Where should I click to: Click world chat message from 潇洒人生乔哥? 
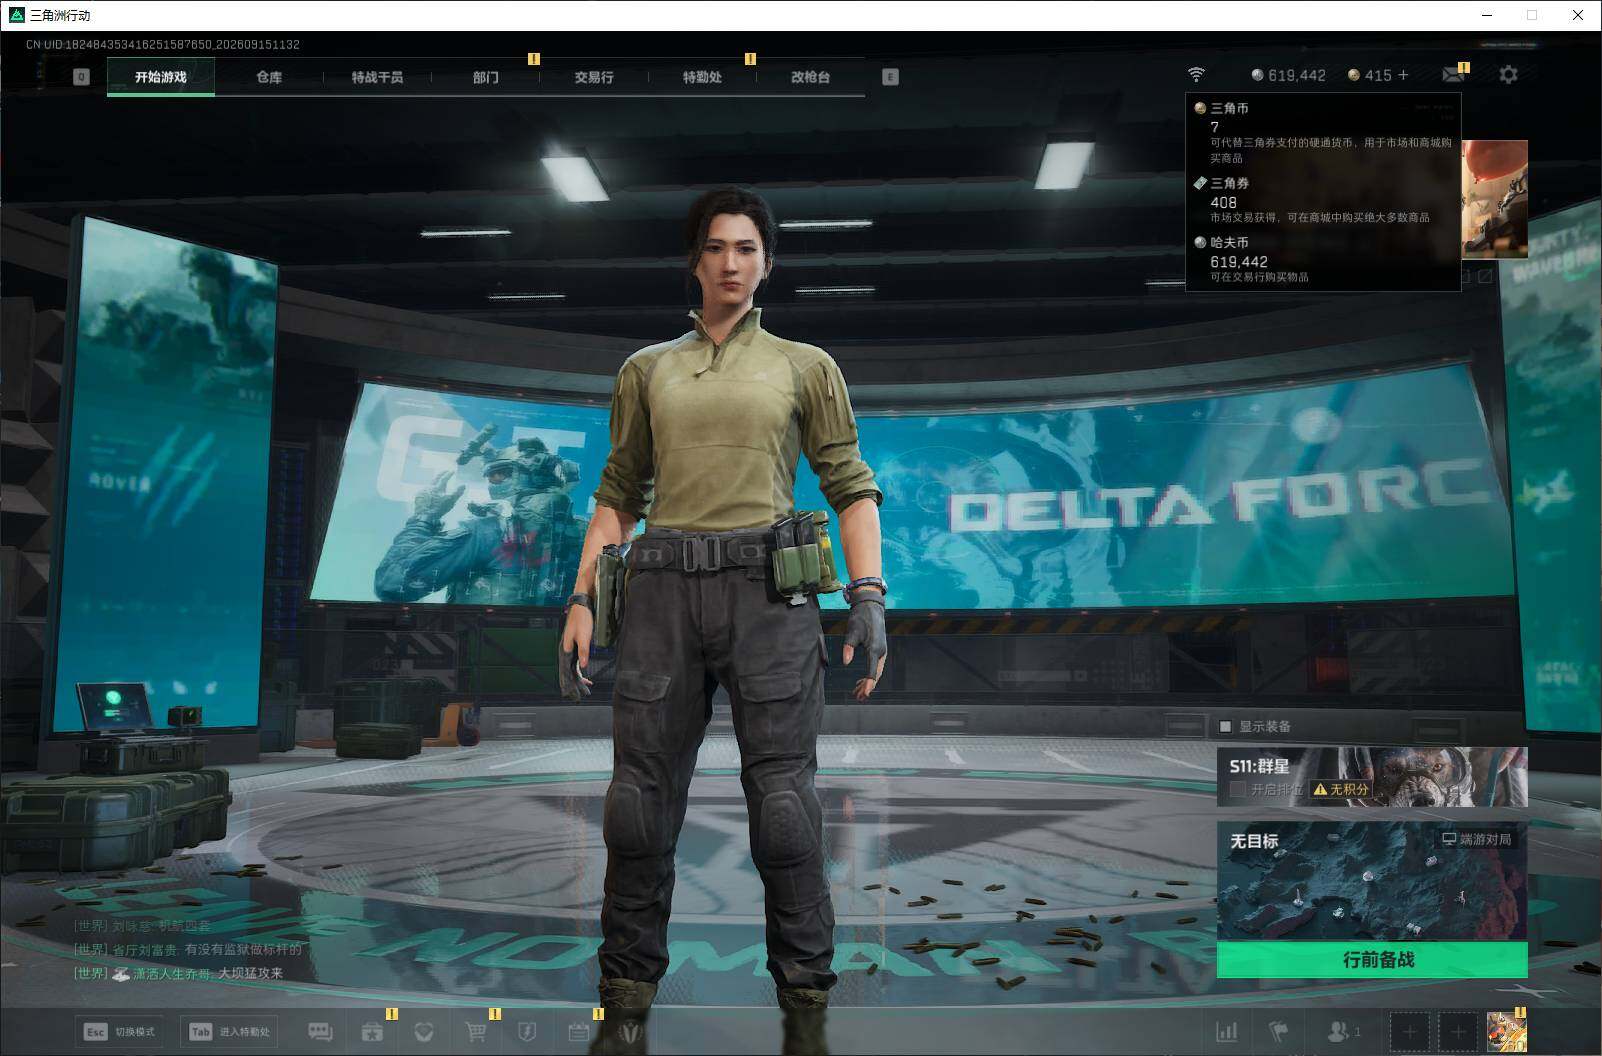178,973
